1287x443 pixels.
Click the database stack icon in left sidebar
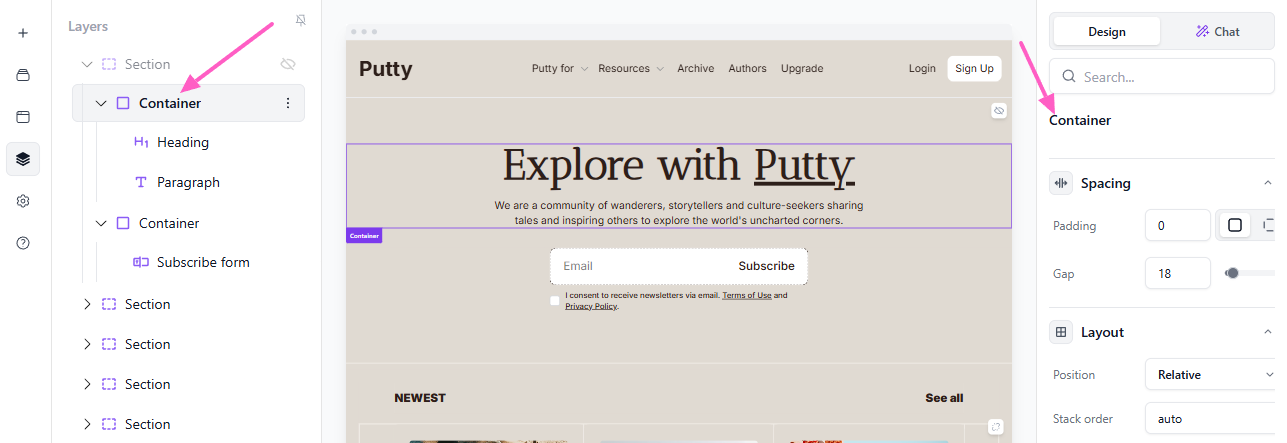[23, 75]
